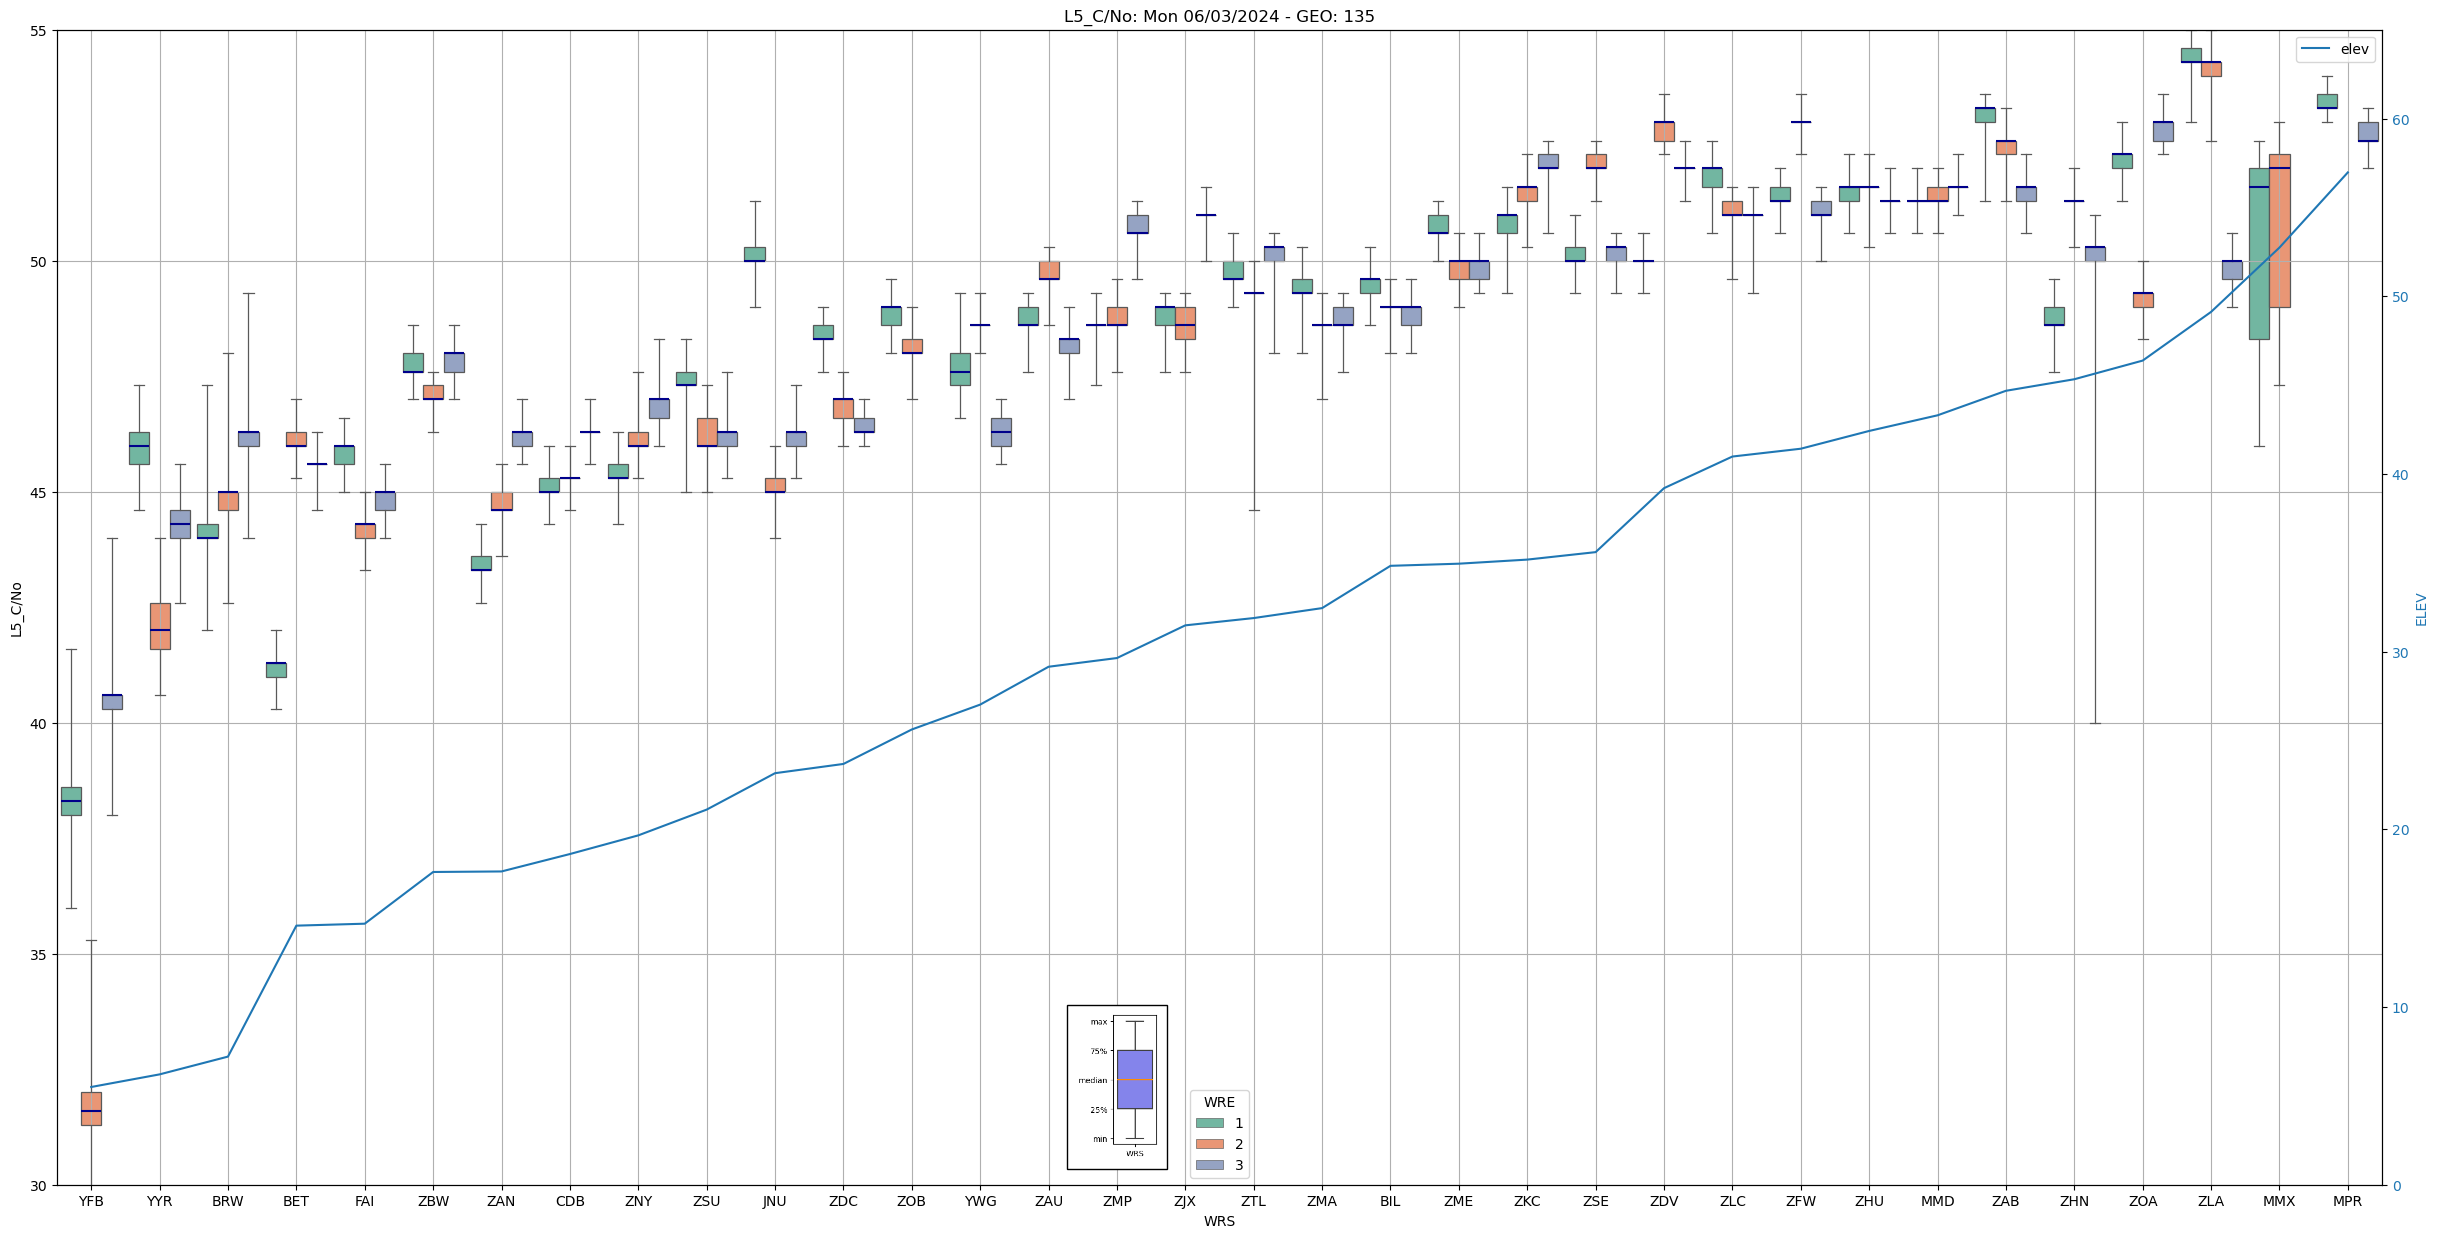The image size is (2439, 1238).
Task: Select the ZAU station label
Action: click(1049, 1201)
